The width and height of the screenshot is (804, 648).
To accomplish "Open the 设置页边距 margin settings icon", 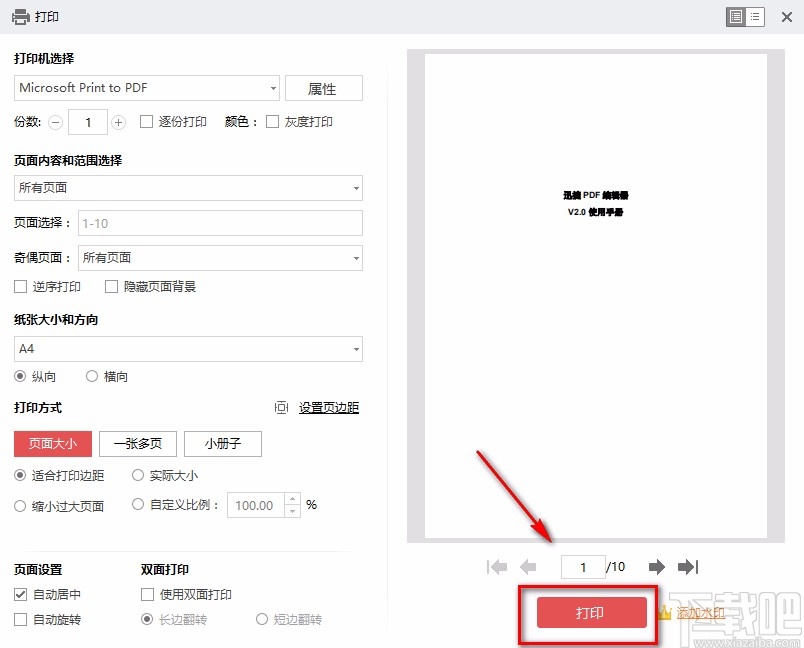I will point(282,408).
